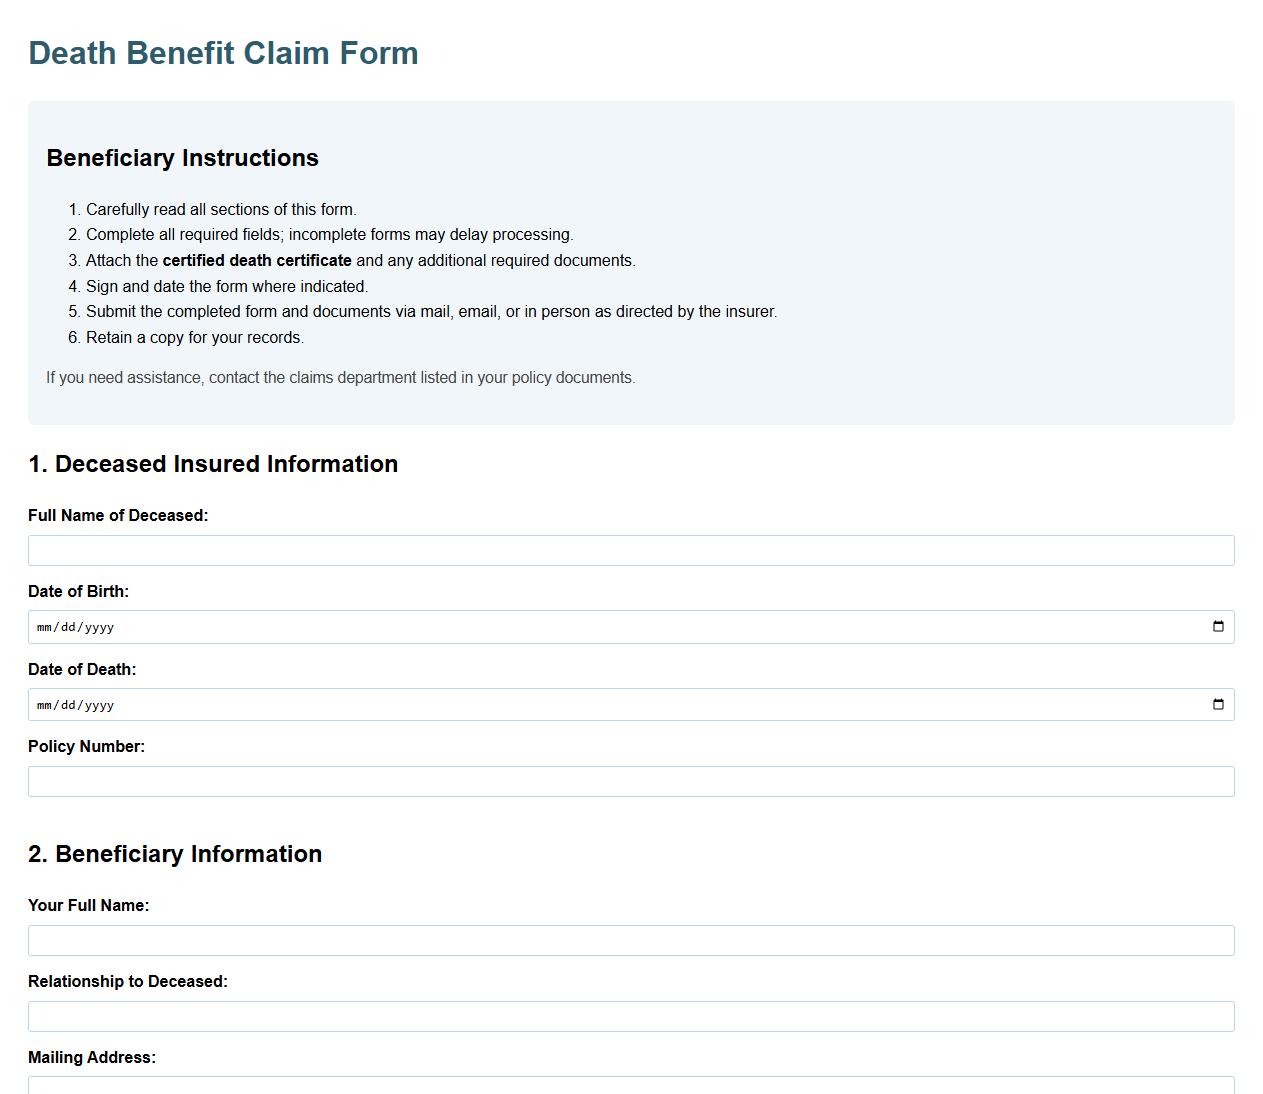The height and width of the screenshot is (1094, 1263).
Task: Click the Policy Number input field
Action: (x=630, y=781)
